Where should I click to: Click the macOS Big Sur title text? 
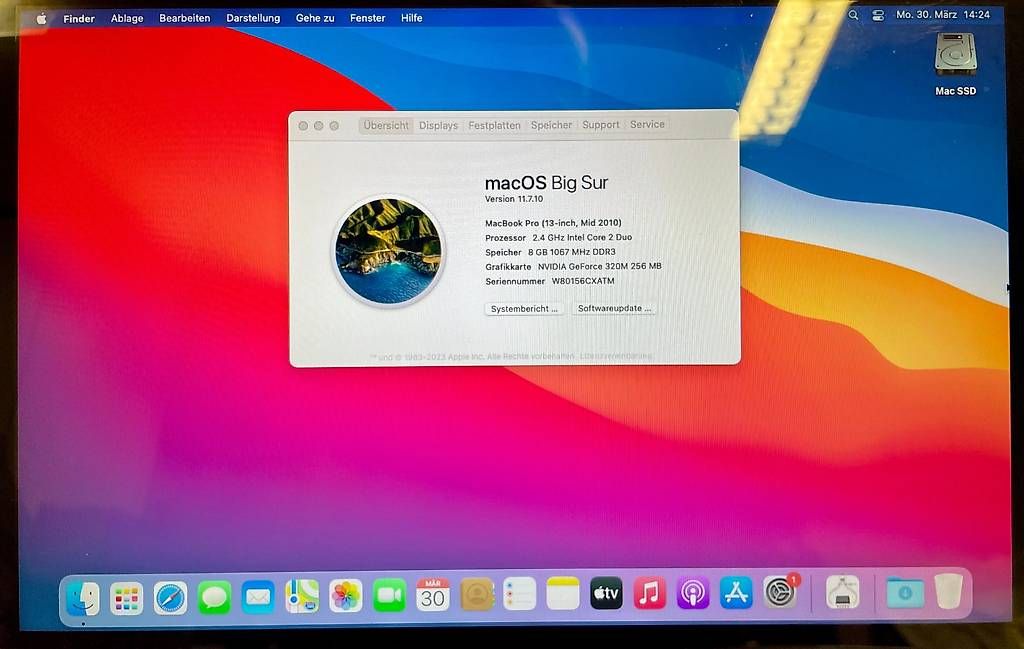546,183
